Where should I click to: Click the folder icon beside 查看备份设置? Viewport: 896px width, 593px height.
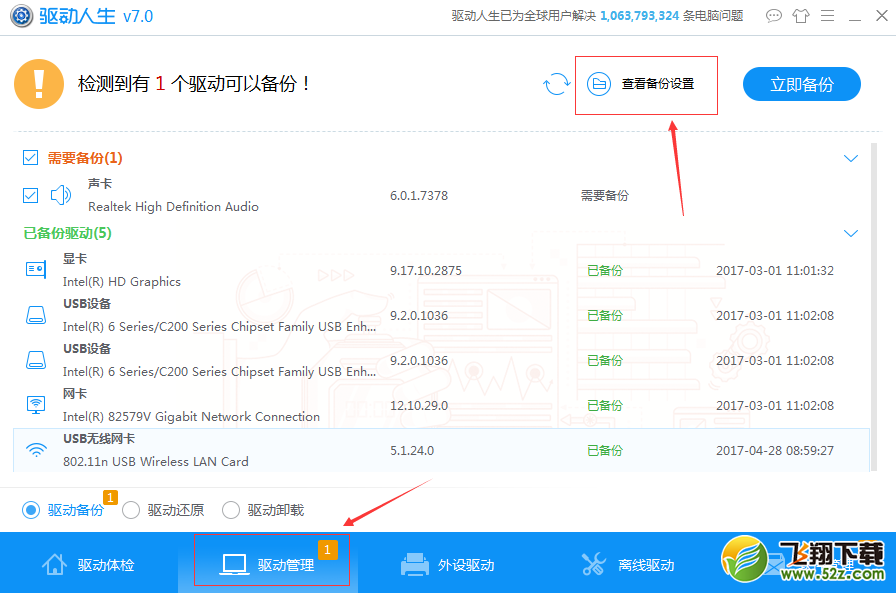(x=599, y=85)
